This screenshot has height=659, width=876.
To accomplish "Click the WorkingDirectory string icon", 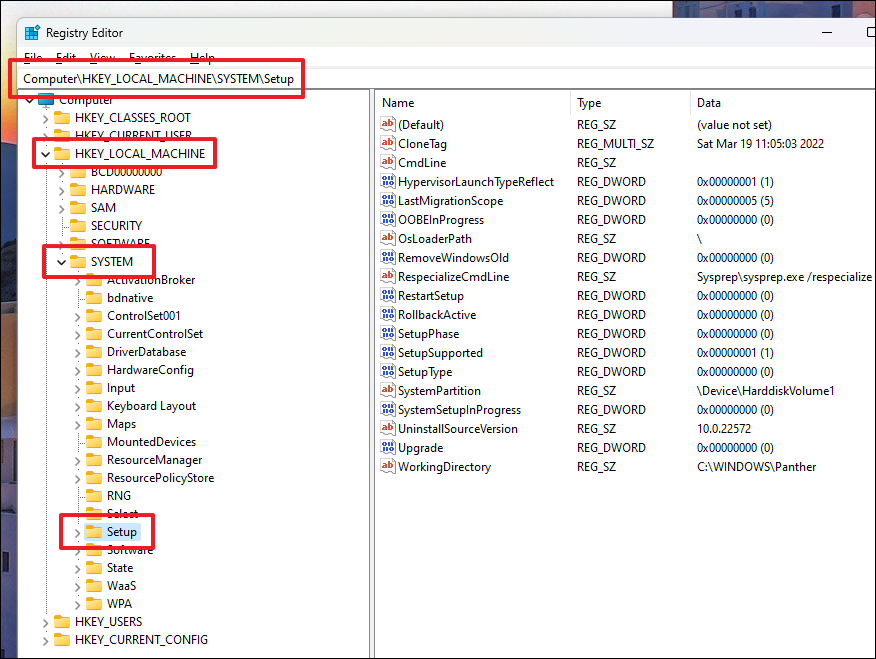I will click(388, 466).
